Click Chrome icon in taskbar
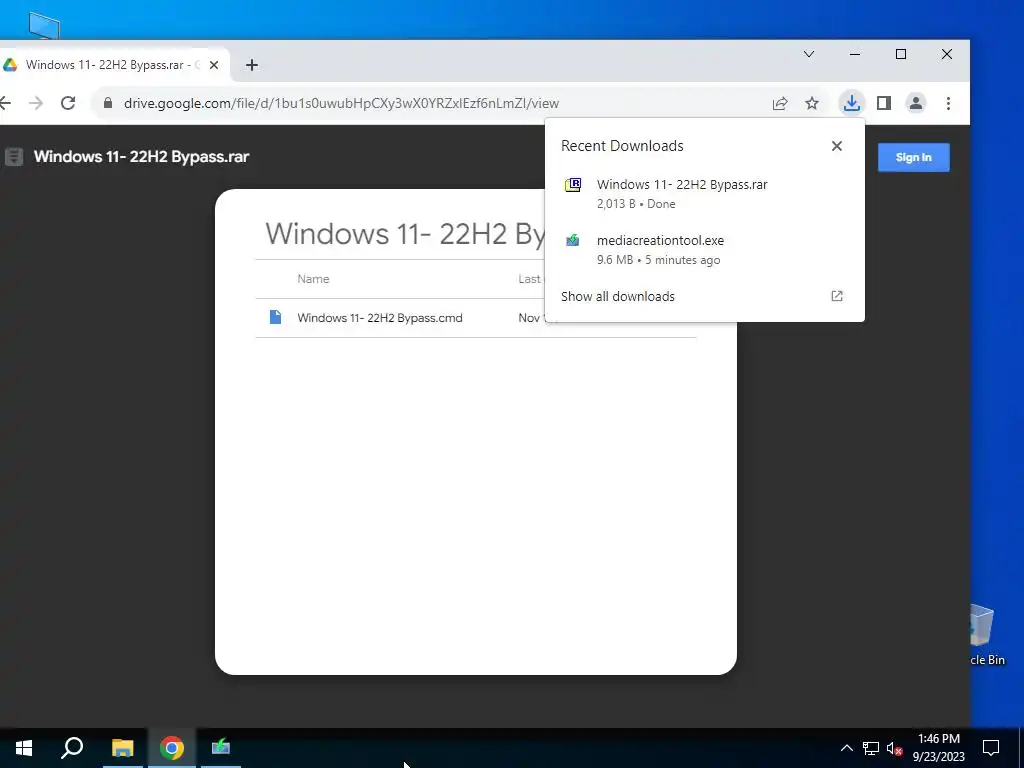This screenshot has width=1024, height=768. [172, 748]
